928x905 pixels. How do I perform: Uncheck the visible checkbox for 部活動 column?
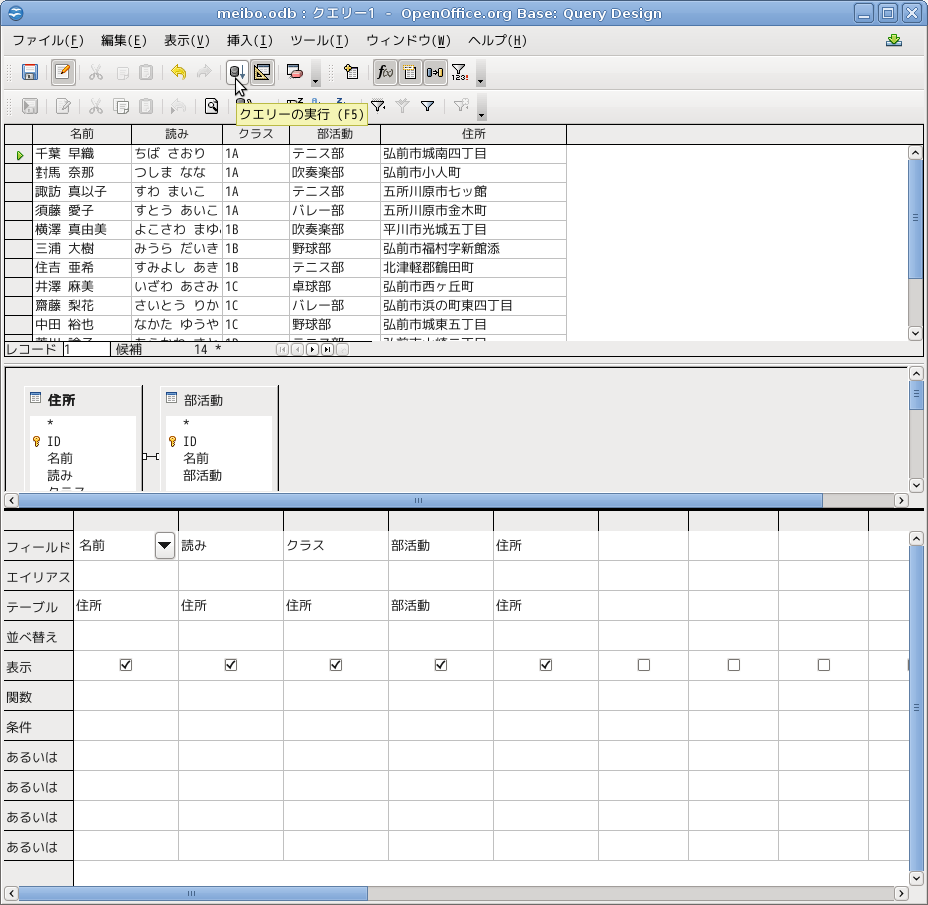pyautogui.click(x=441, y=665)
